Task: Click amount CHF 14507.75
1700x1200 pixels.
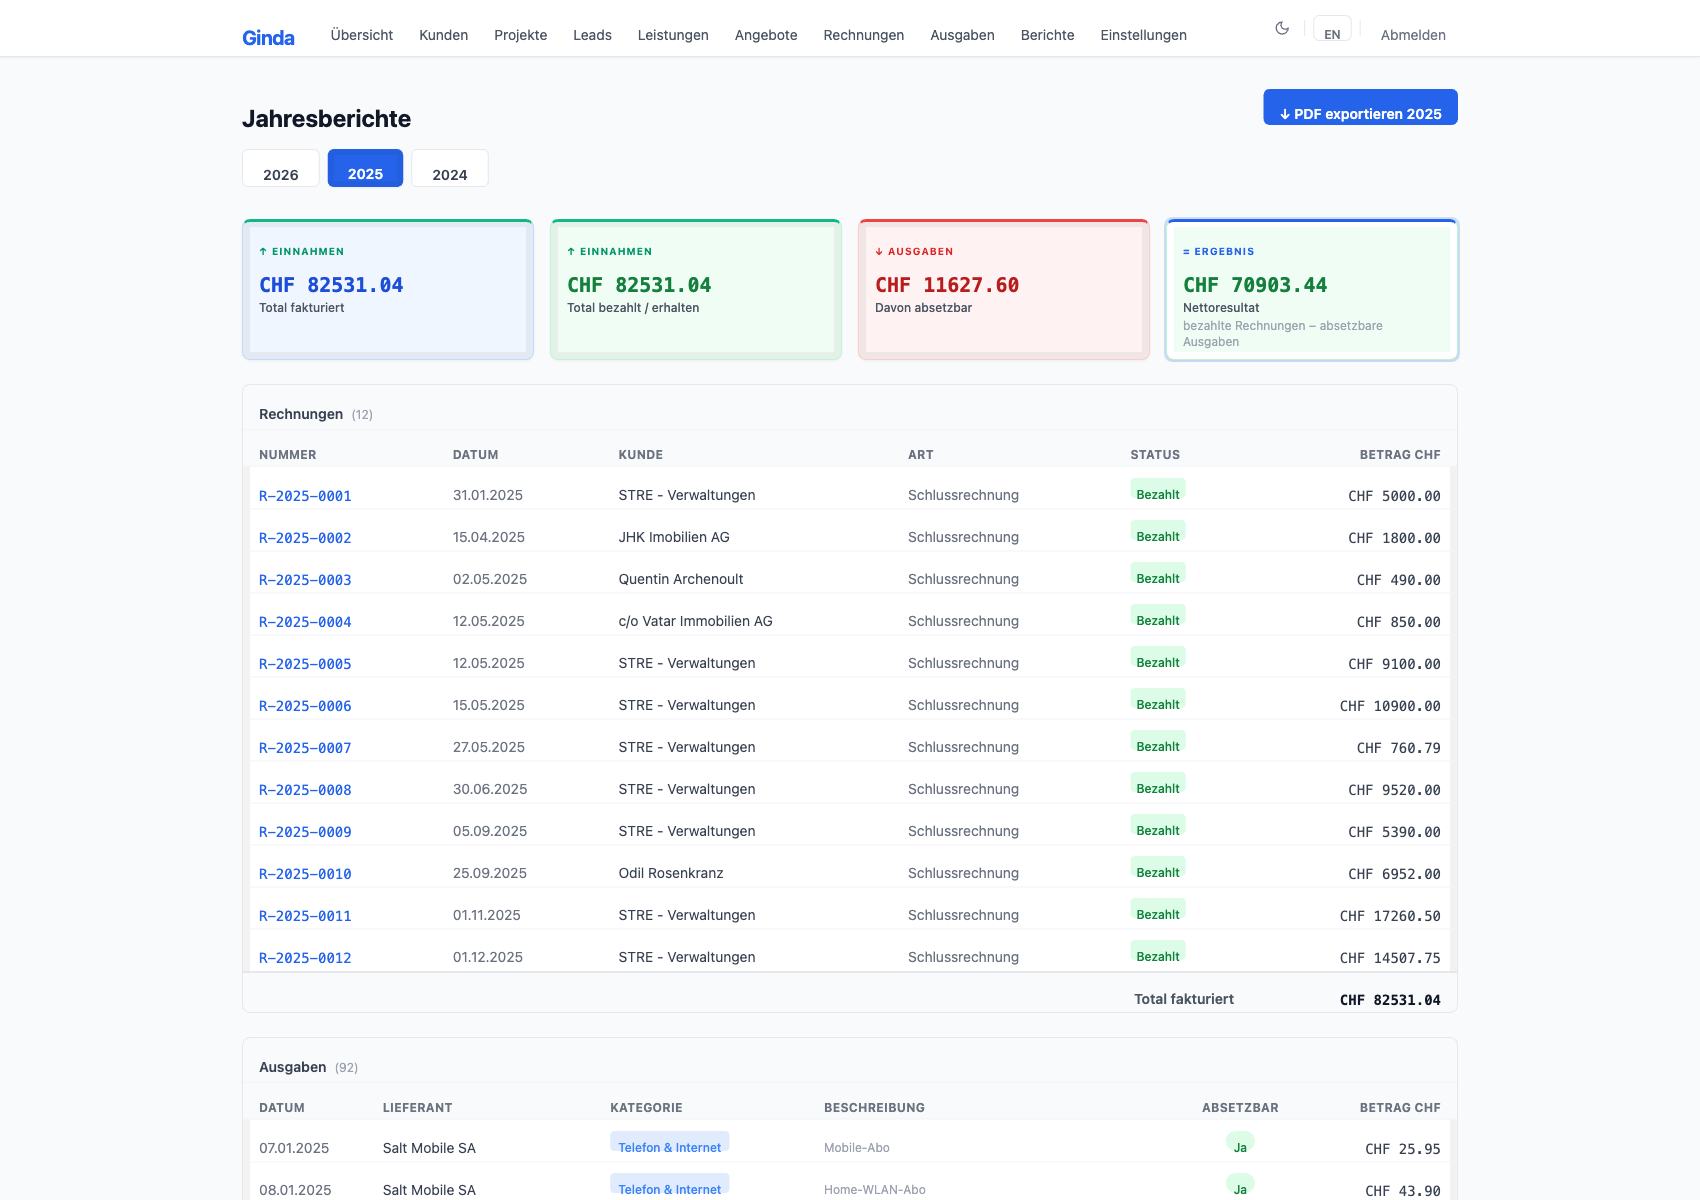Action: coord(1390,958)
